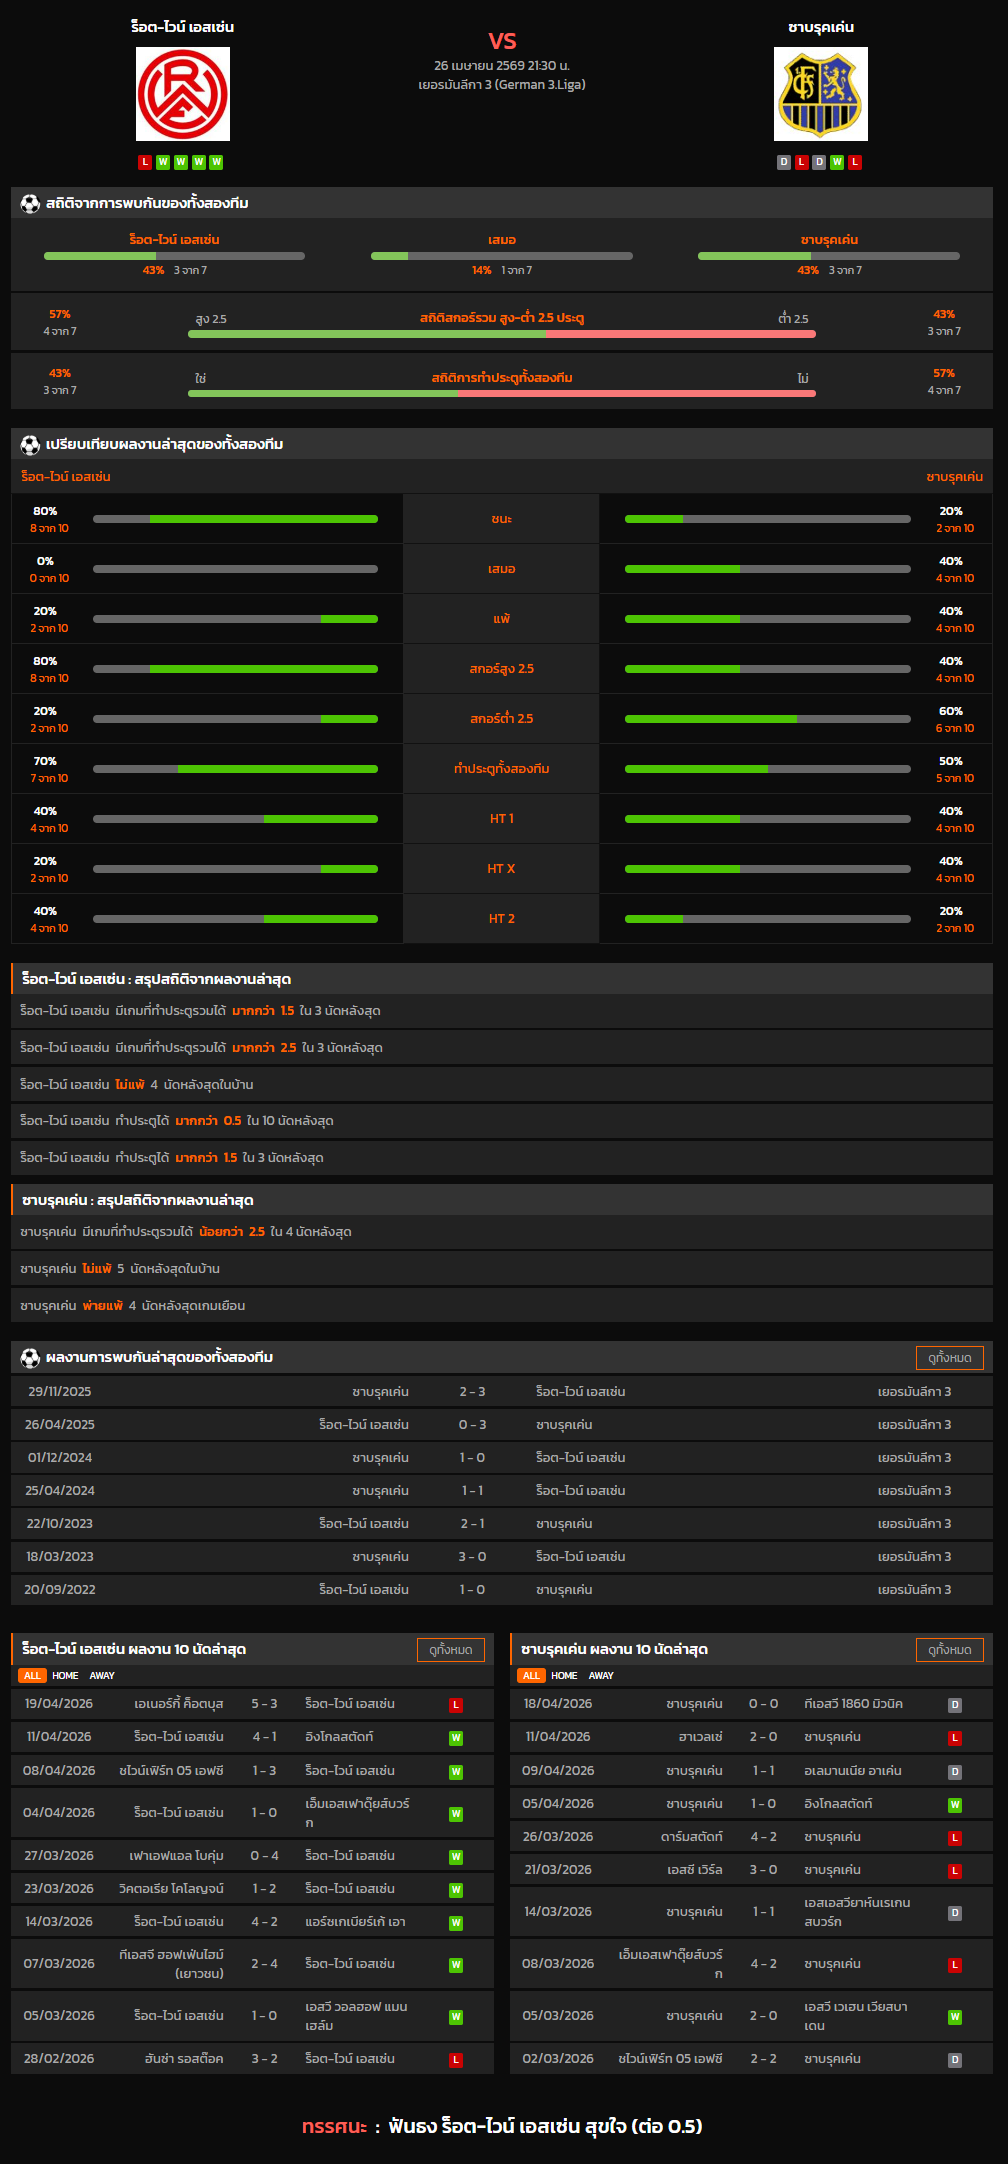The image size is (1008, 2164).
Task: Click D result badge for 18/04/2026 match
Action: click(955, 1705)
